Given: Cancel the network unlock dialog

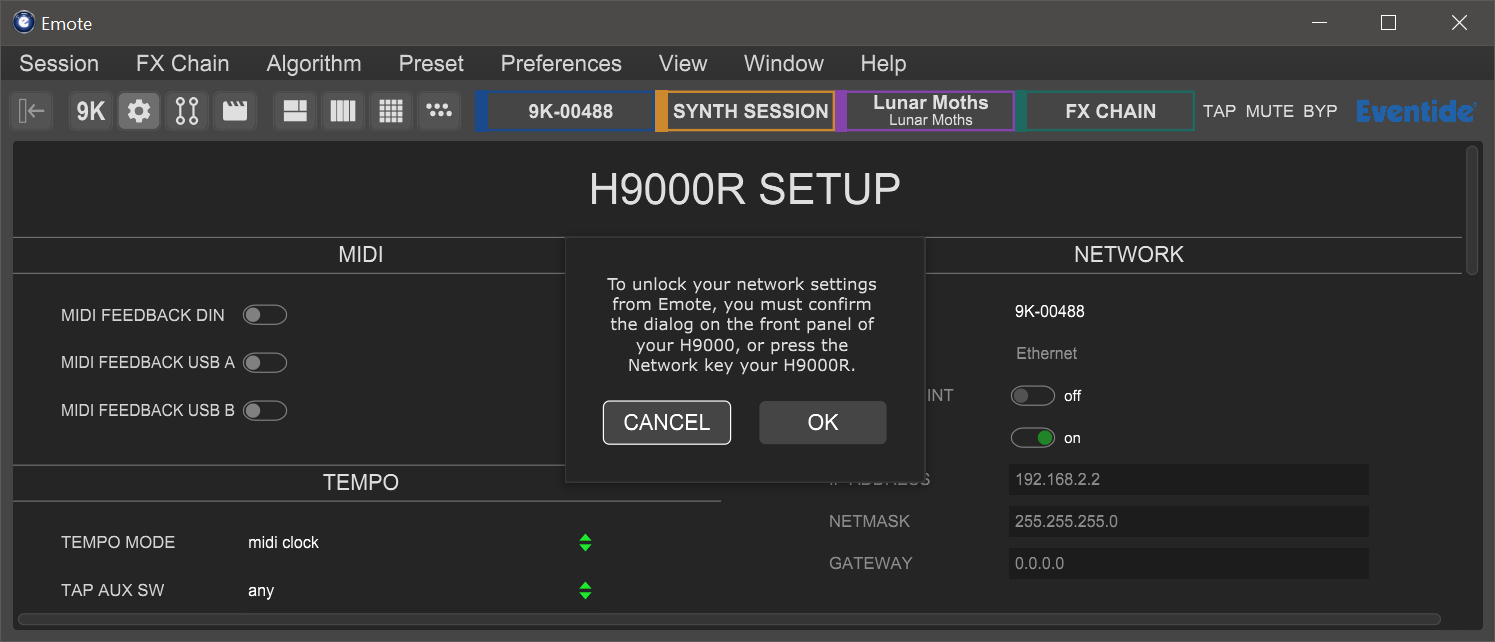Looking at the screenshot, I should (667, 422).
